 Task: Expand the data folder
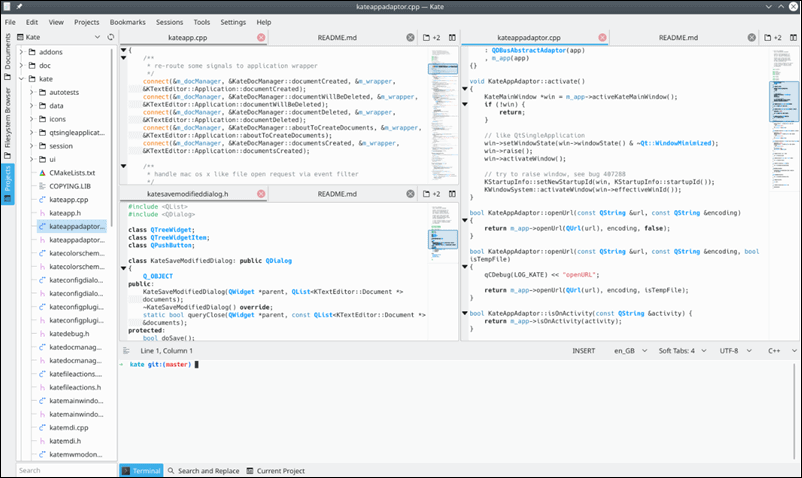coord(32,106)
